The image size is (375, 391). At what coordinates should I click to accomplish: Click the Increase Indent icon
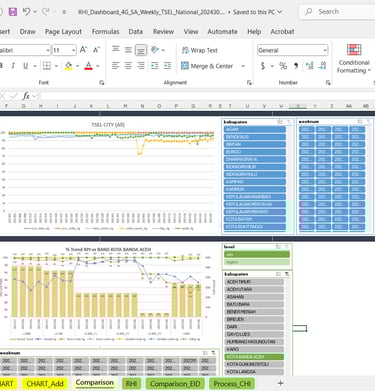click(x=167, y=66)
